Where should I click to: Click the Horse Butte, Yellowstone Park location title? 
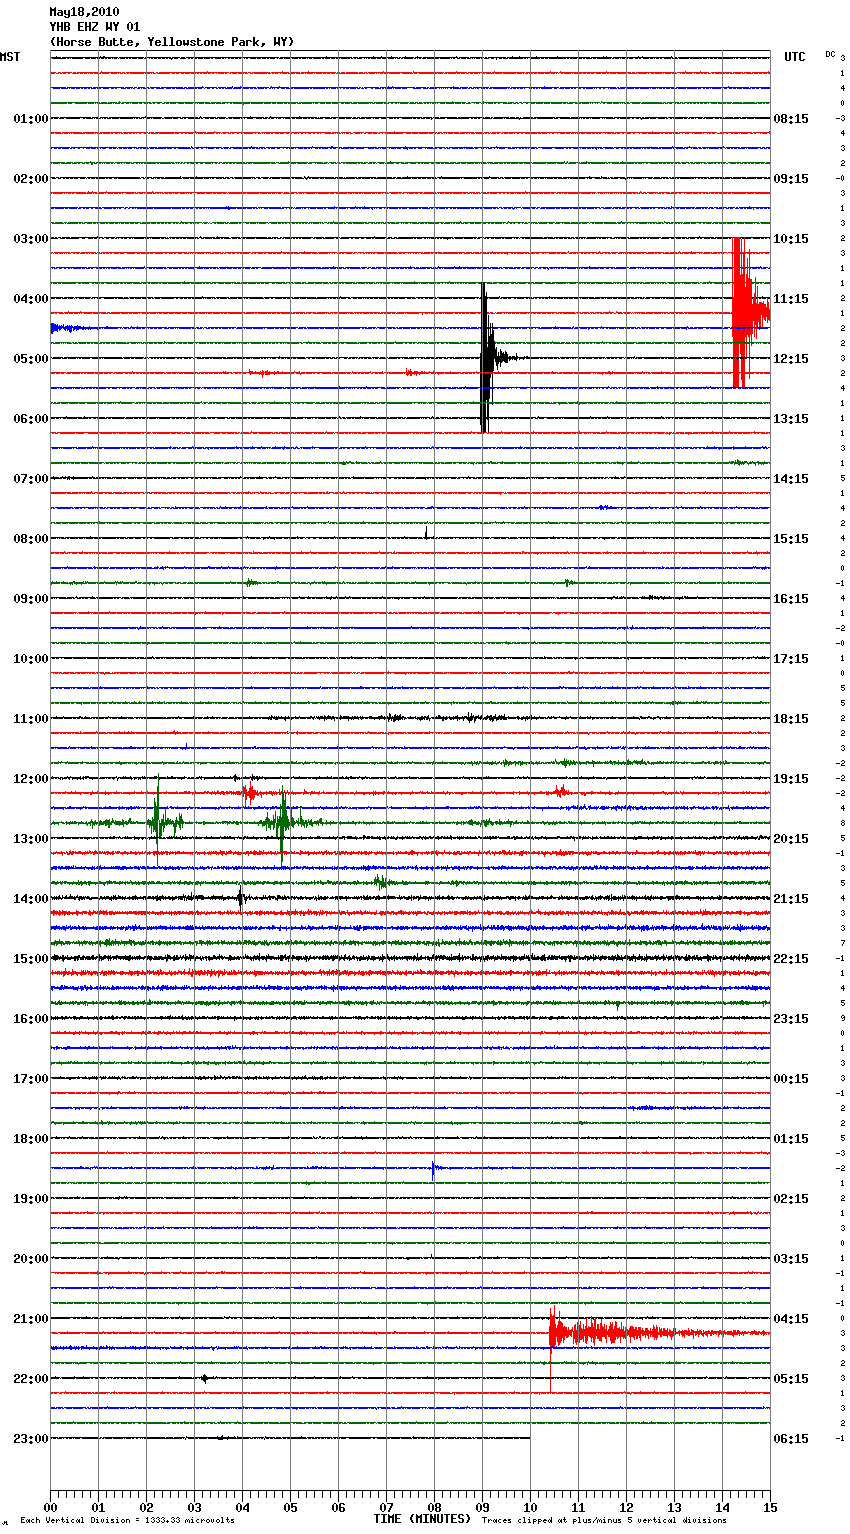point(171,42)
